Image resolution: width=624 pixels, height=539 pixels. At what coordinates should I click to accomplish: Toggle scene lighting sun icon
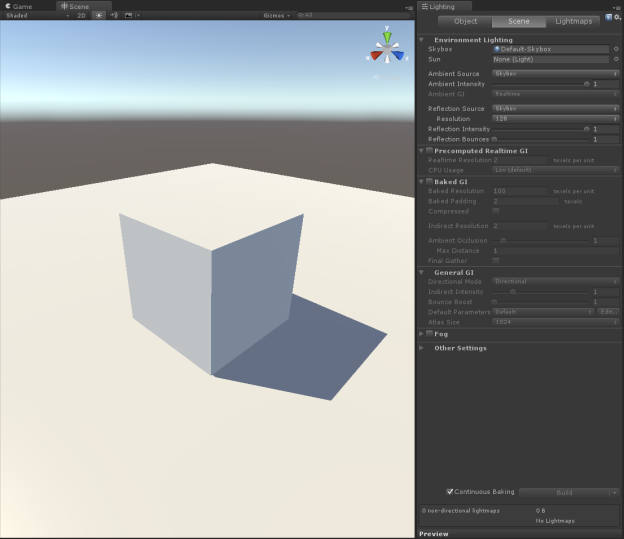99,16
